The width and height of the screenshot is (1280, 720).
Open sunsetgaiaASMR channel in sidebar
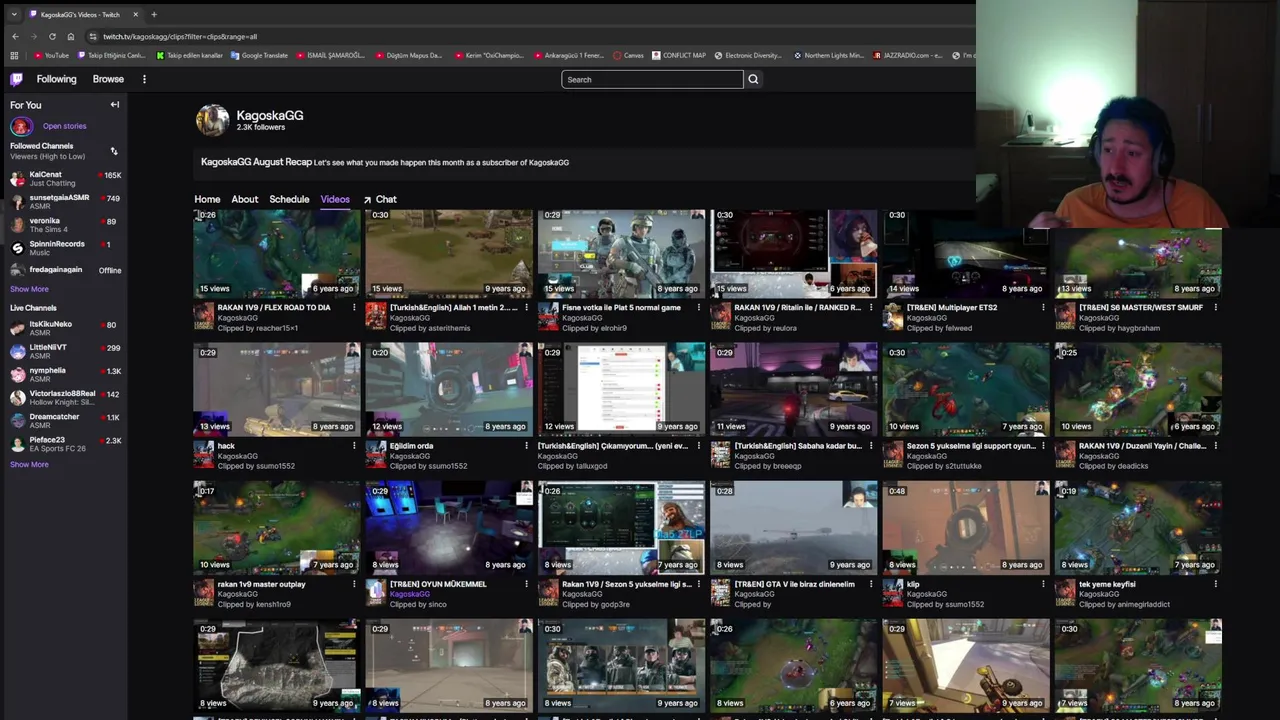pyautogui.click(x=65, y=202)
